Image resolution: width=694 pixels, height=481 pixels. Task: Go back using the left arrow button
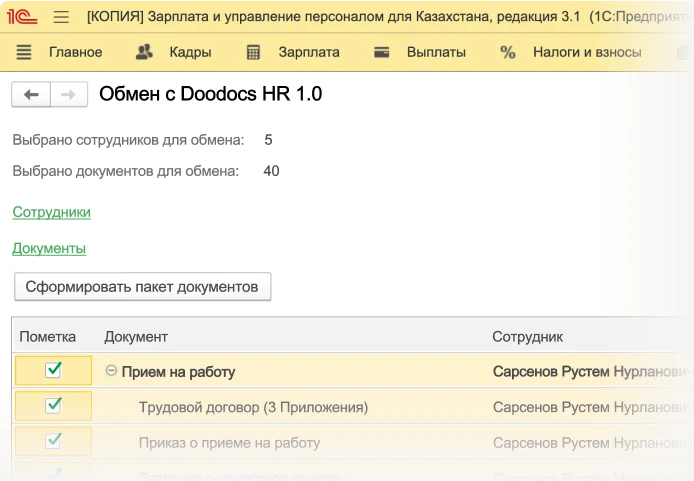(31, 94)
